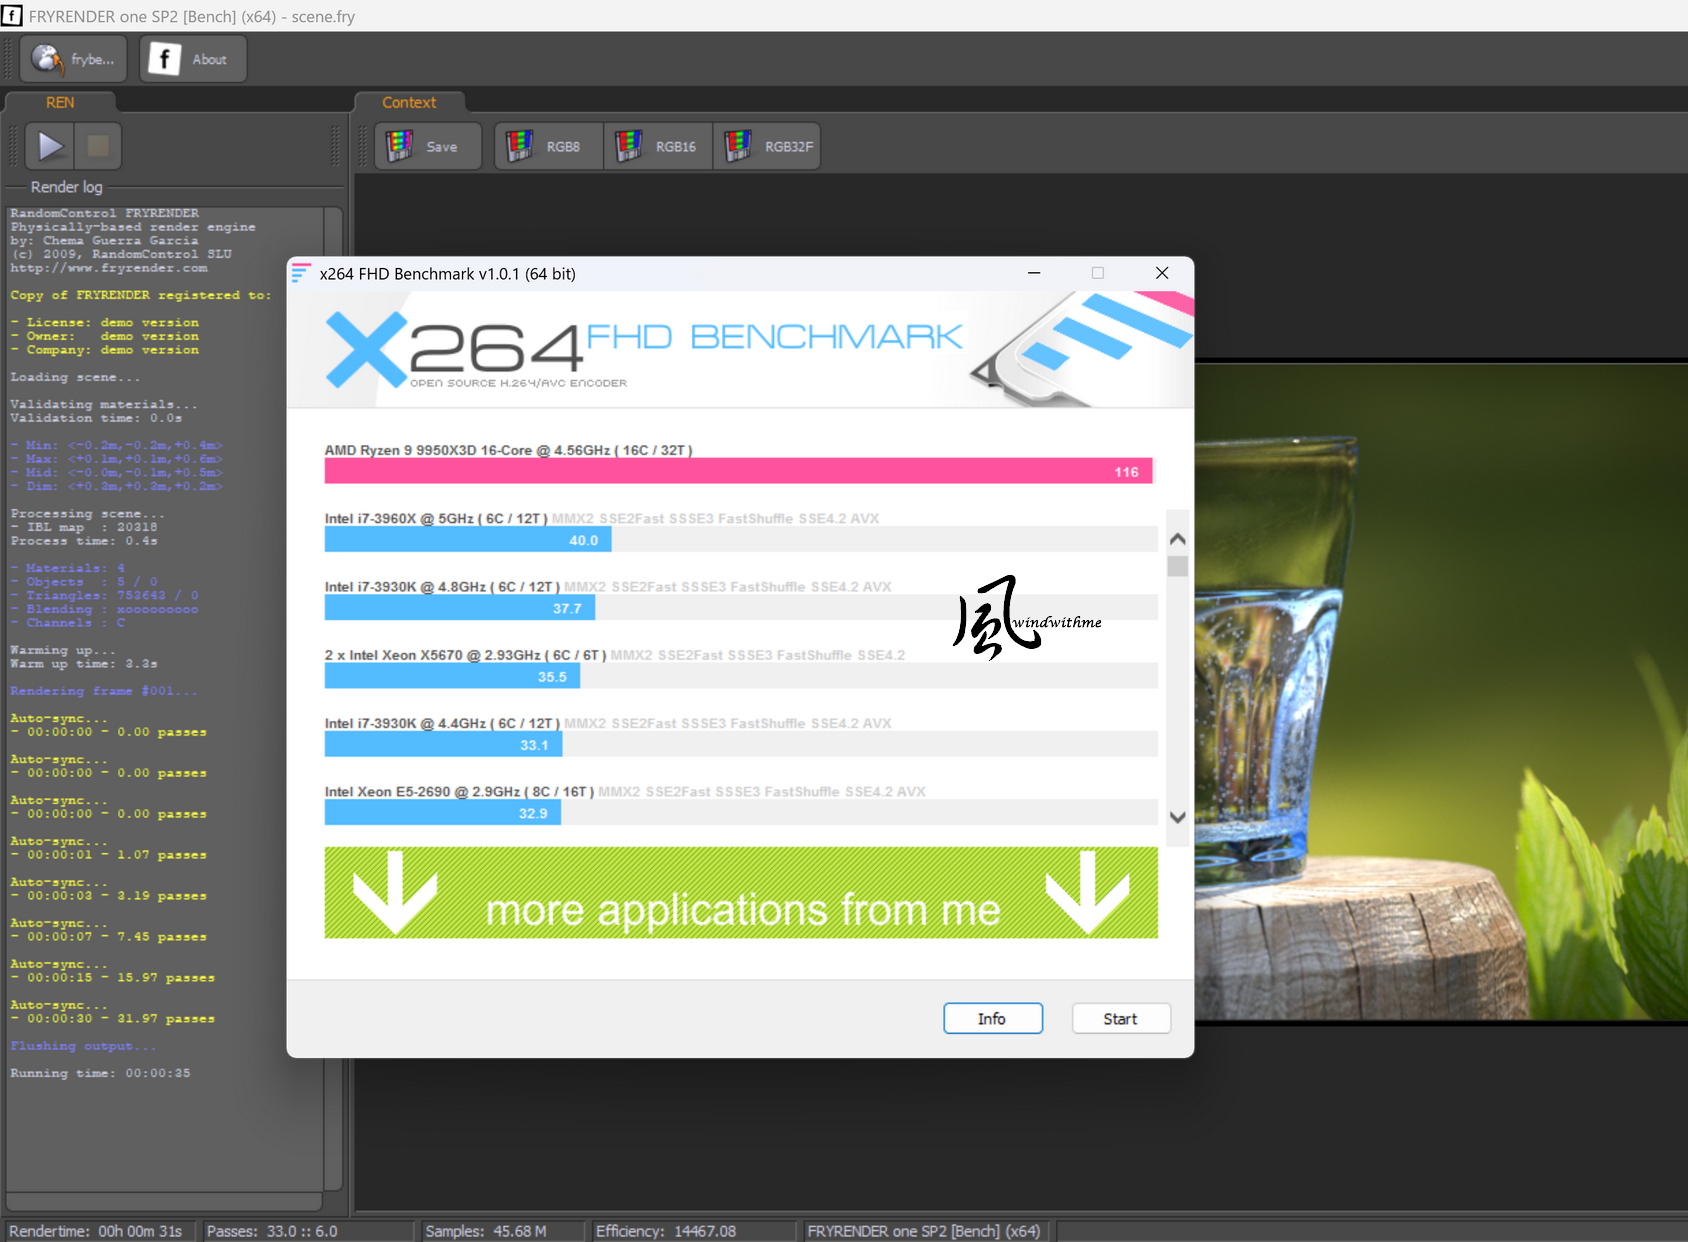Save the rendered image
The height and width of the screenshot is (1242, 1688).
[428, 146]
